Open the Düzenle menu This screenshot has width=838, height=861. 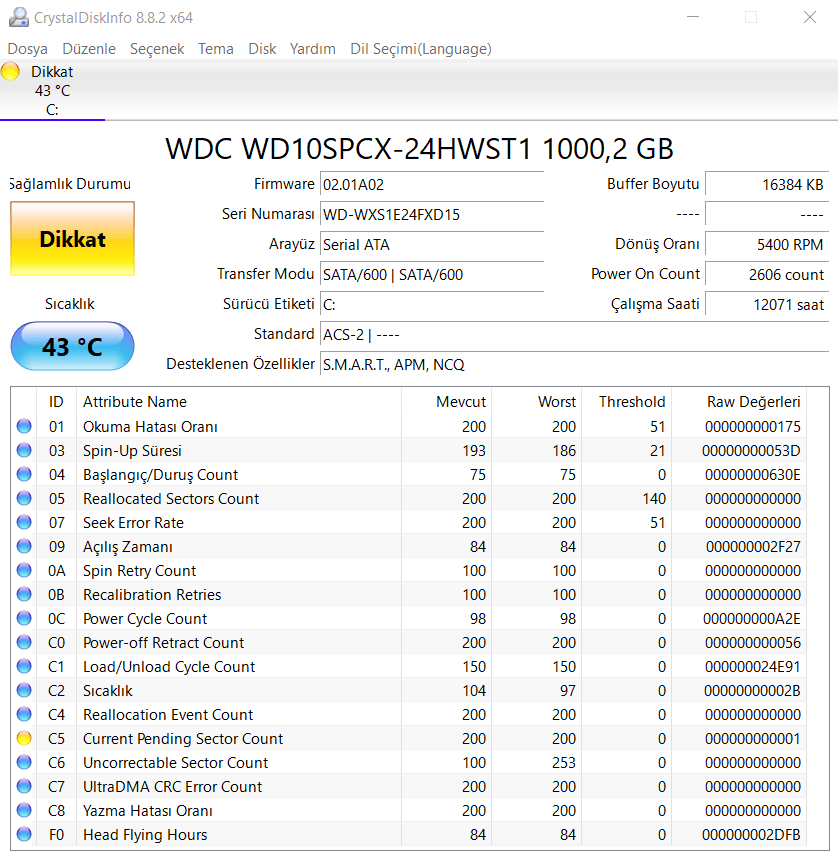point(89,49)
